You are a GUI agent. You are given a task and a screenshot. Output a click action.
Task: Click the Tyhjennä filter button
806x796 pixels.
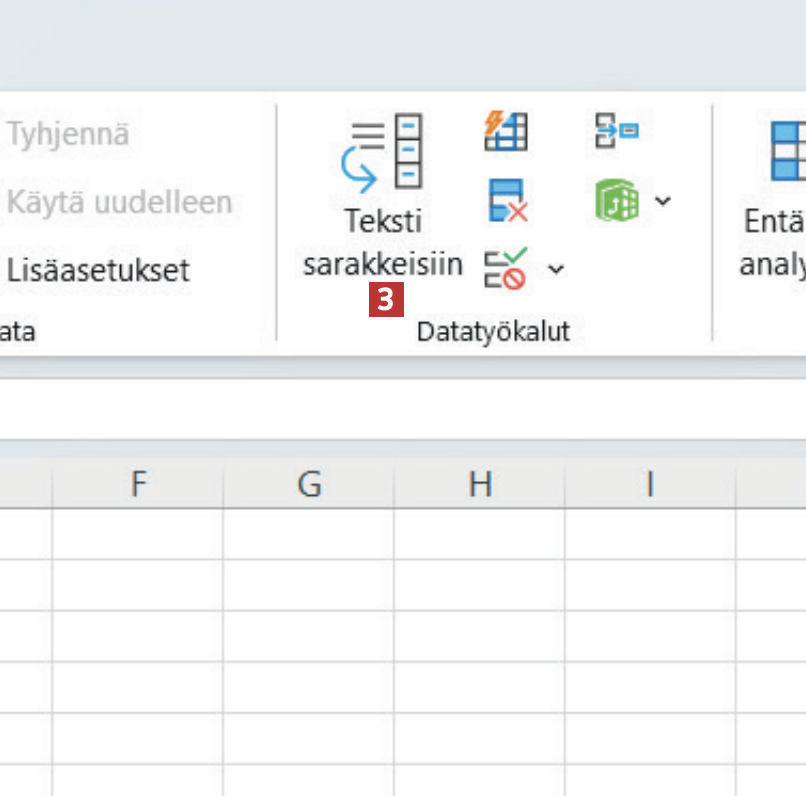pos(67,134)
